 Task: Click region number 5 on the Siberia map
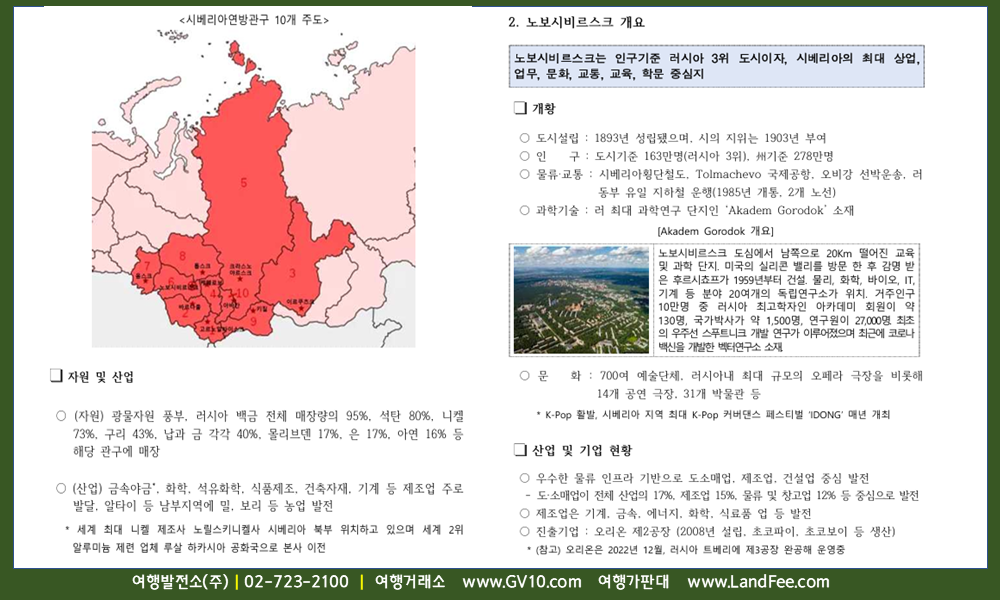click(x=244, y=183)
